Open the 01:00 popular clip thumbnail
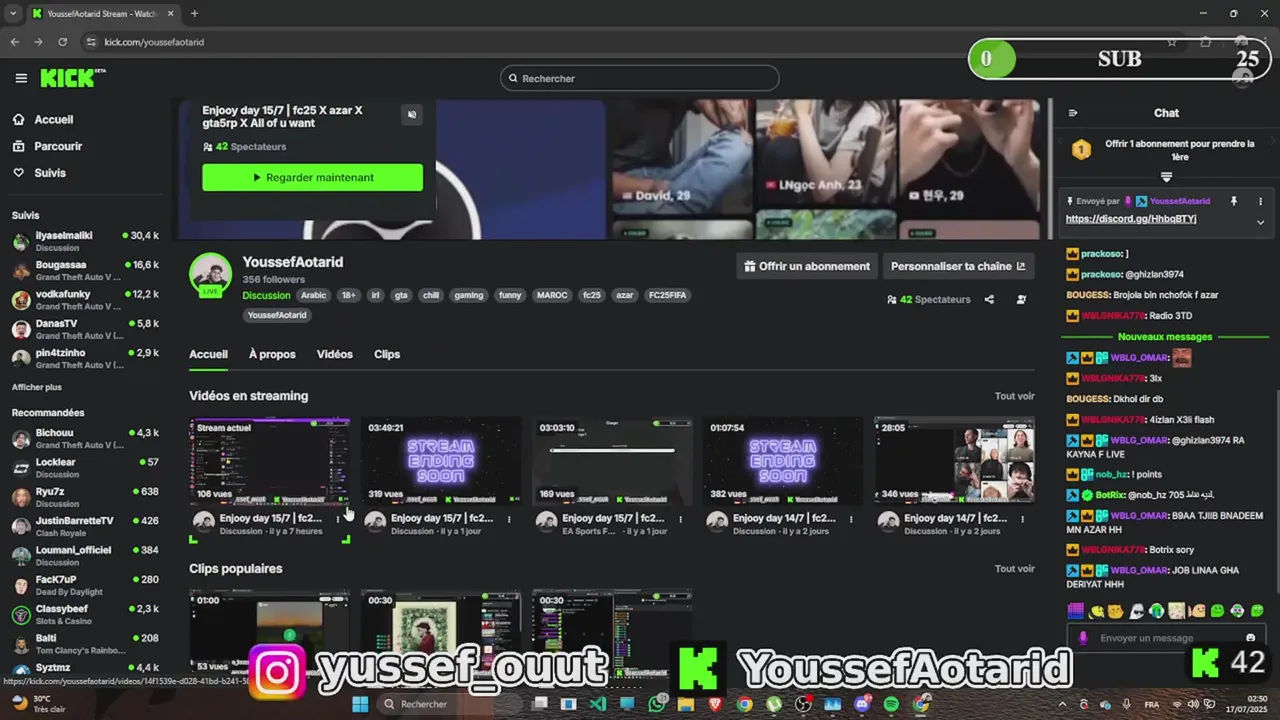The height and width of the screenshot is (720, 1280). tap(270, 632)
